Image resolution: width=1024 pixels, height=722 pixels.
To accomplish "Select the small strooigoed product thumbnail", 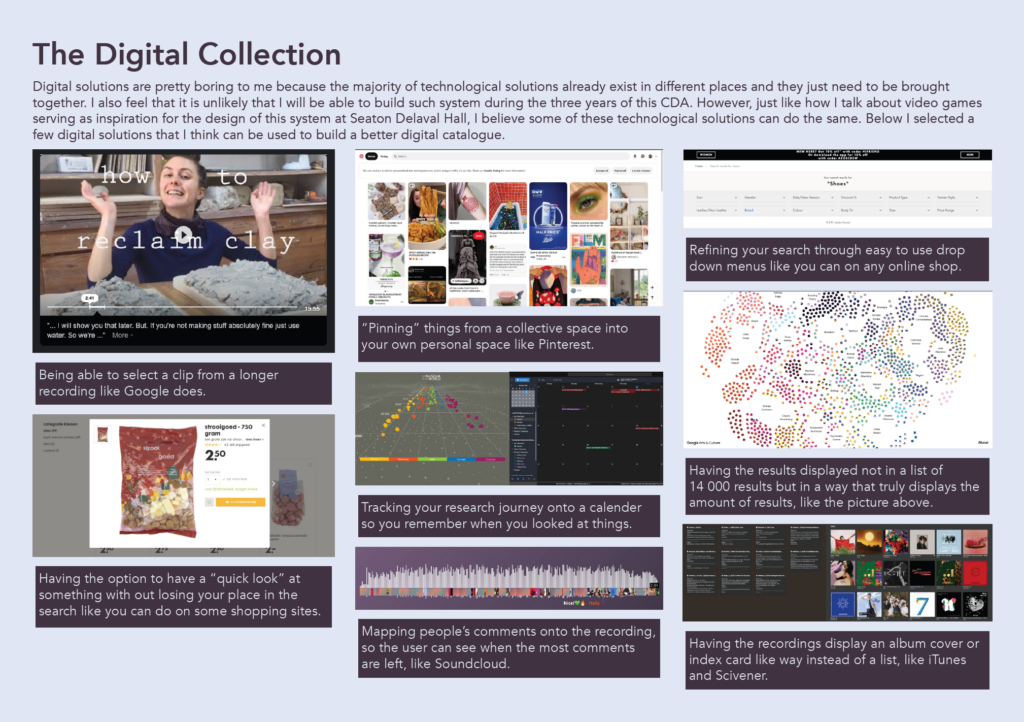I will (x=103, y=434).
